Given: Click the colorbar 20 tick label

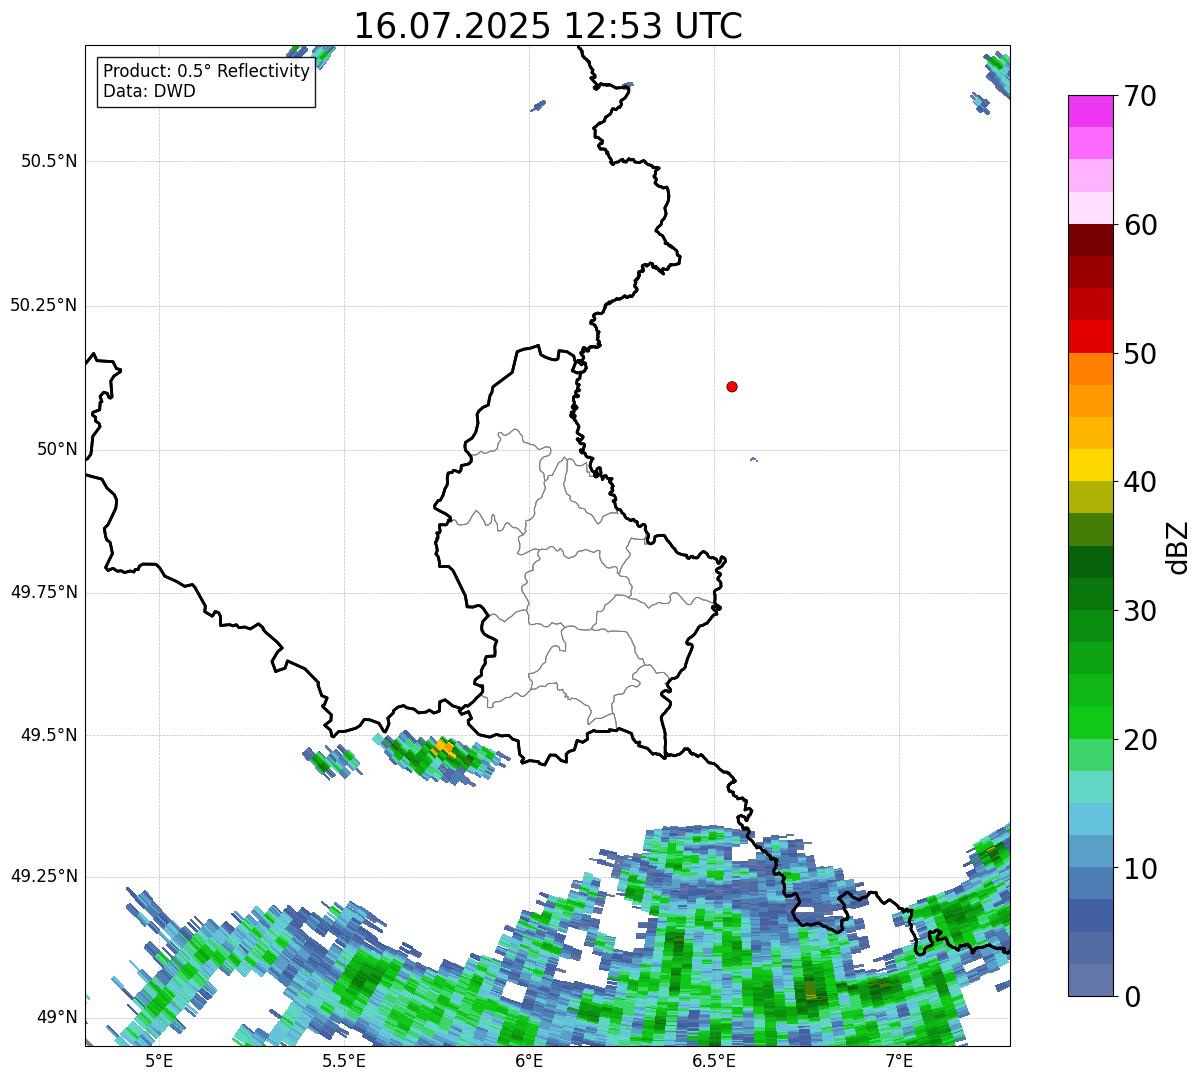Looking at the screenshot, I should coord(1140,740).
